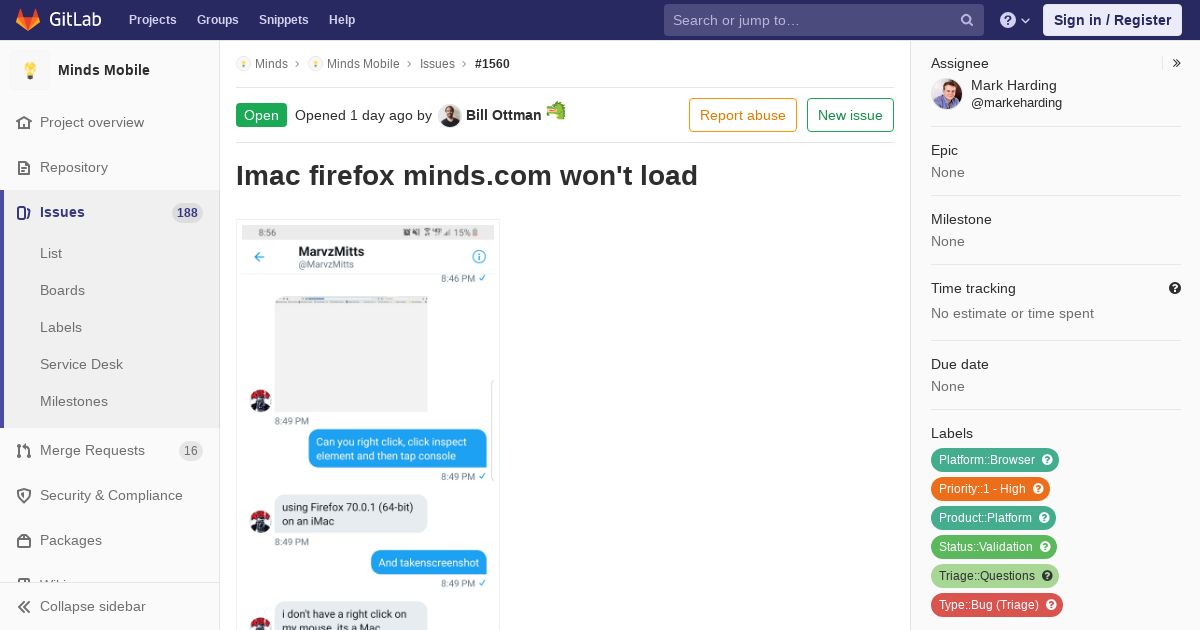Open the Groups menu
Screen dimensions: 1200x630
[217, 20]
